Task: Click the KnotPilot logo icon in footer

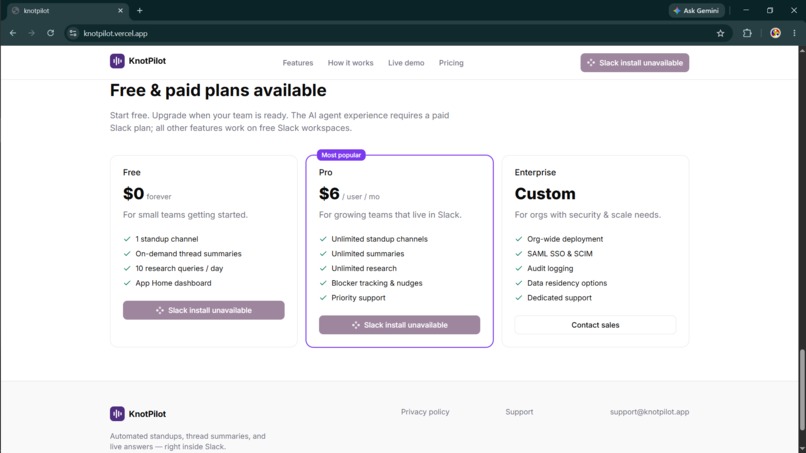Action: (117, 413)
